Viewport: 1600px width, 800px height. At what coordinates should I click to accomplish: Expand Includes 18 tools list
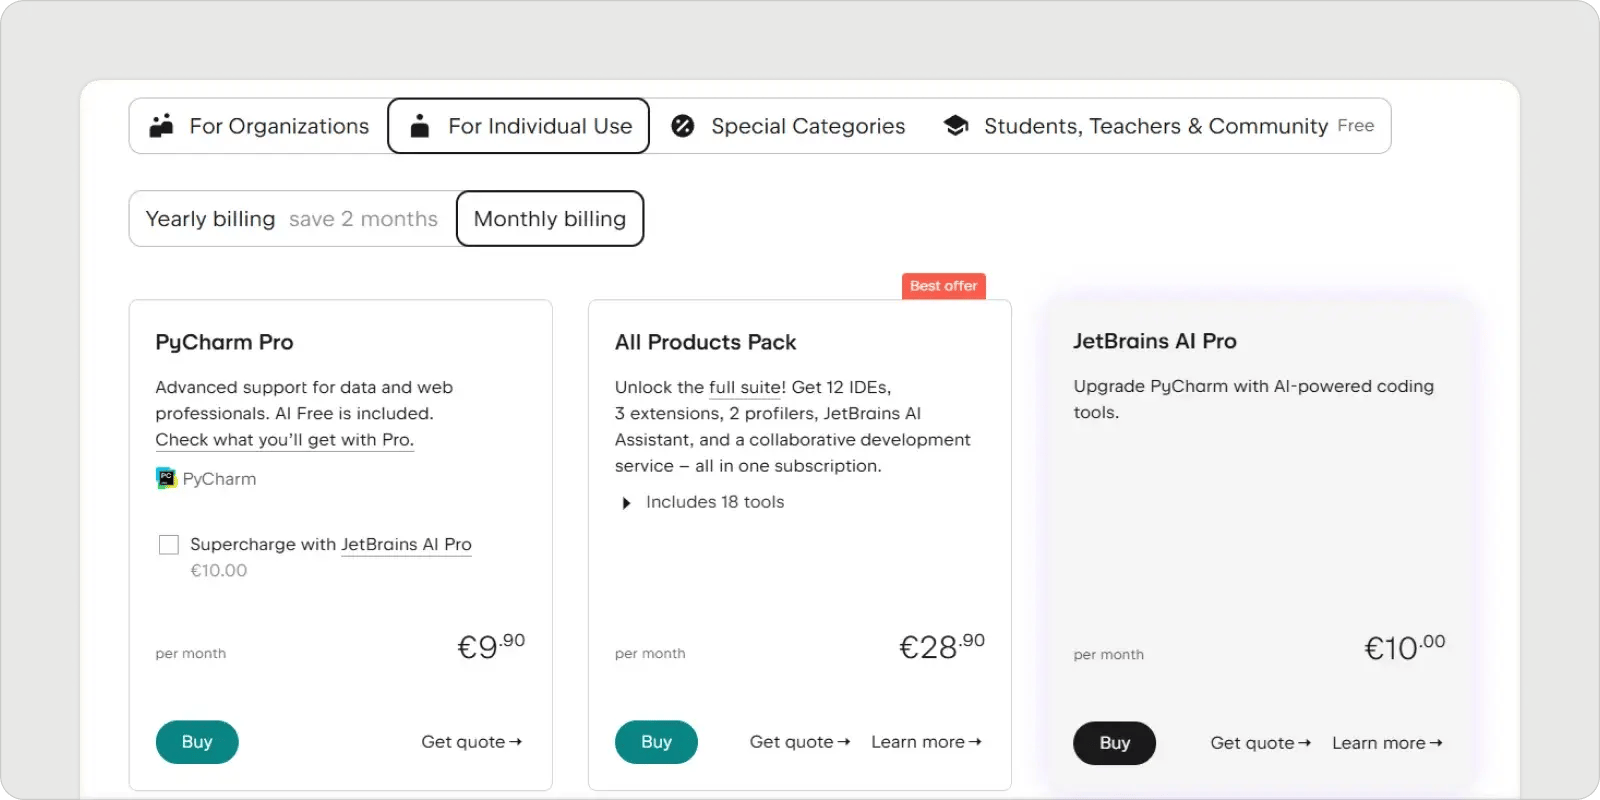point(704,502)
